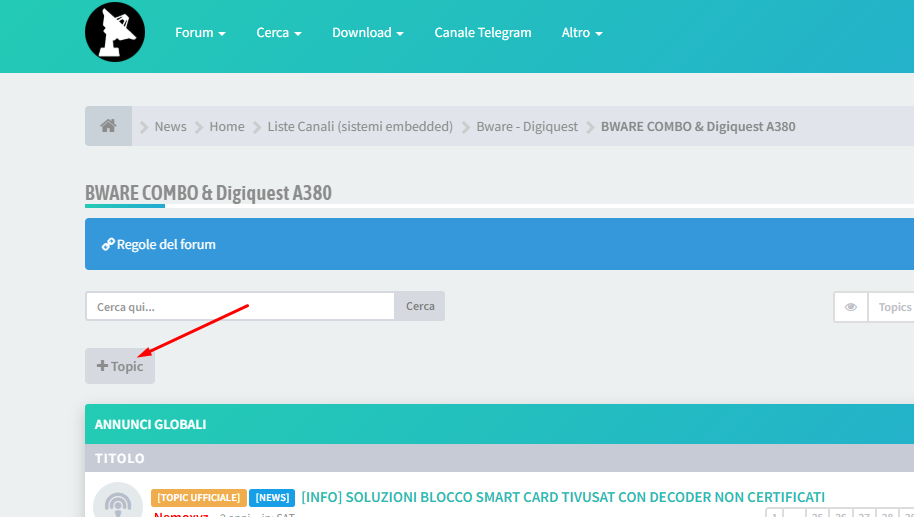
Task: Go to home via breadcrumb house icon
Action: 108,126
